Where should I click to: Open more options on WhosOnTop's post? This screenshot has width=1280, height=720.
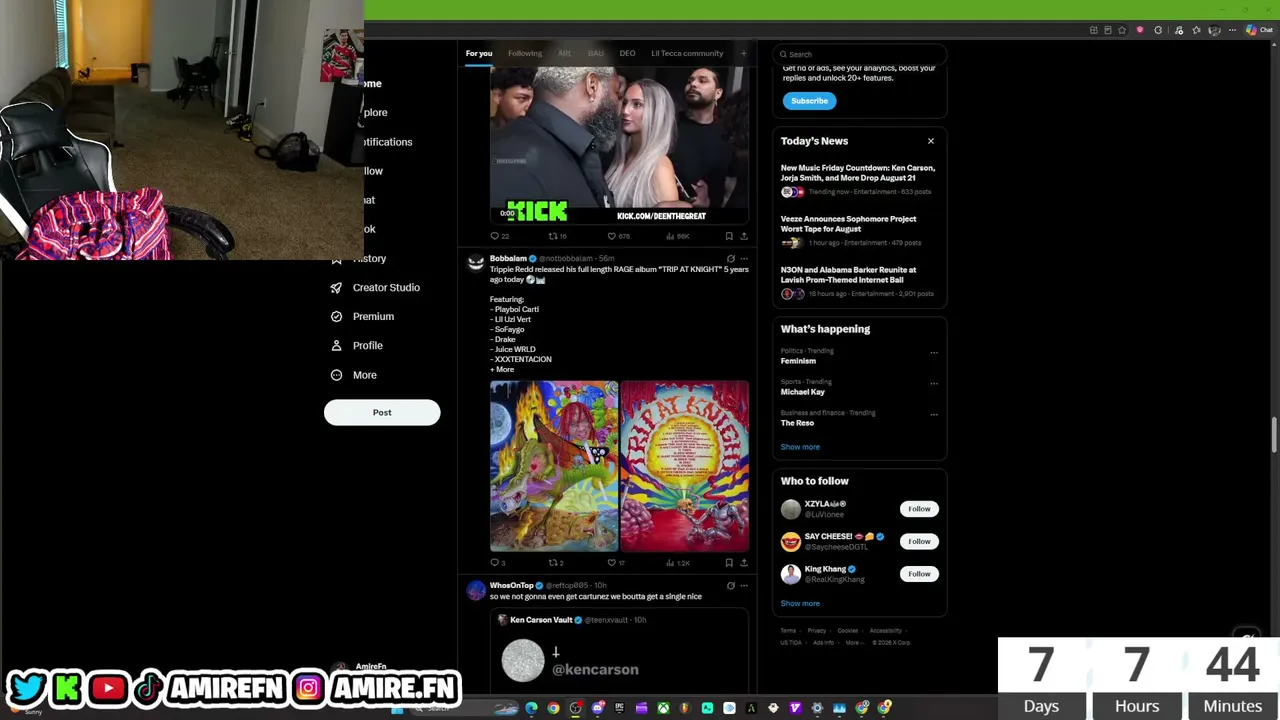744,586
